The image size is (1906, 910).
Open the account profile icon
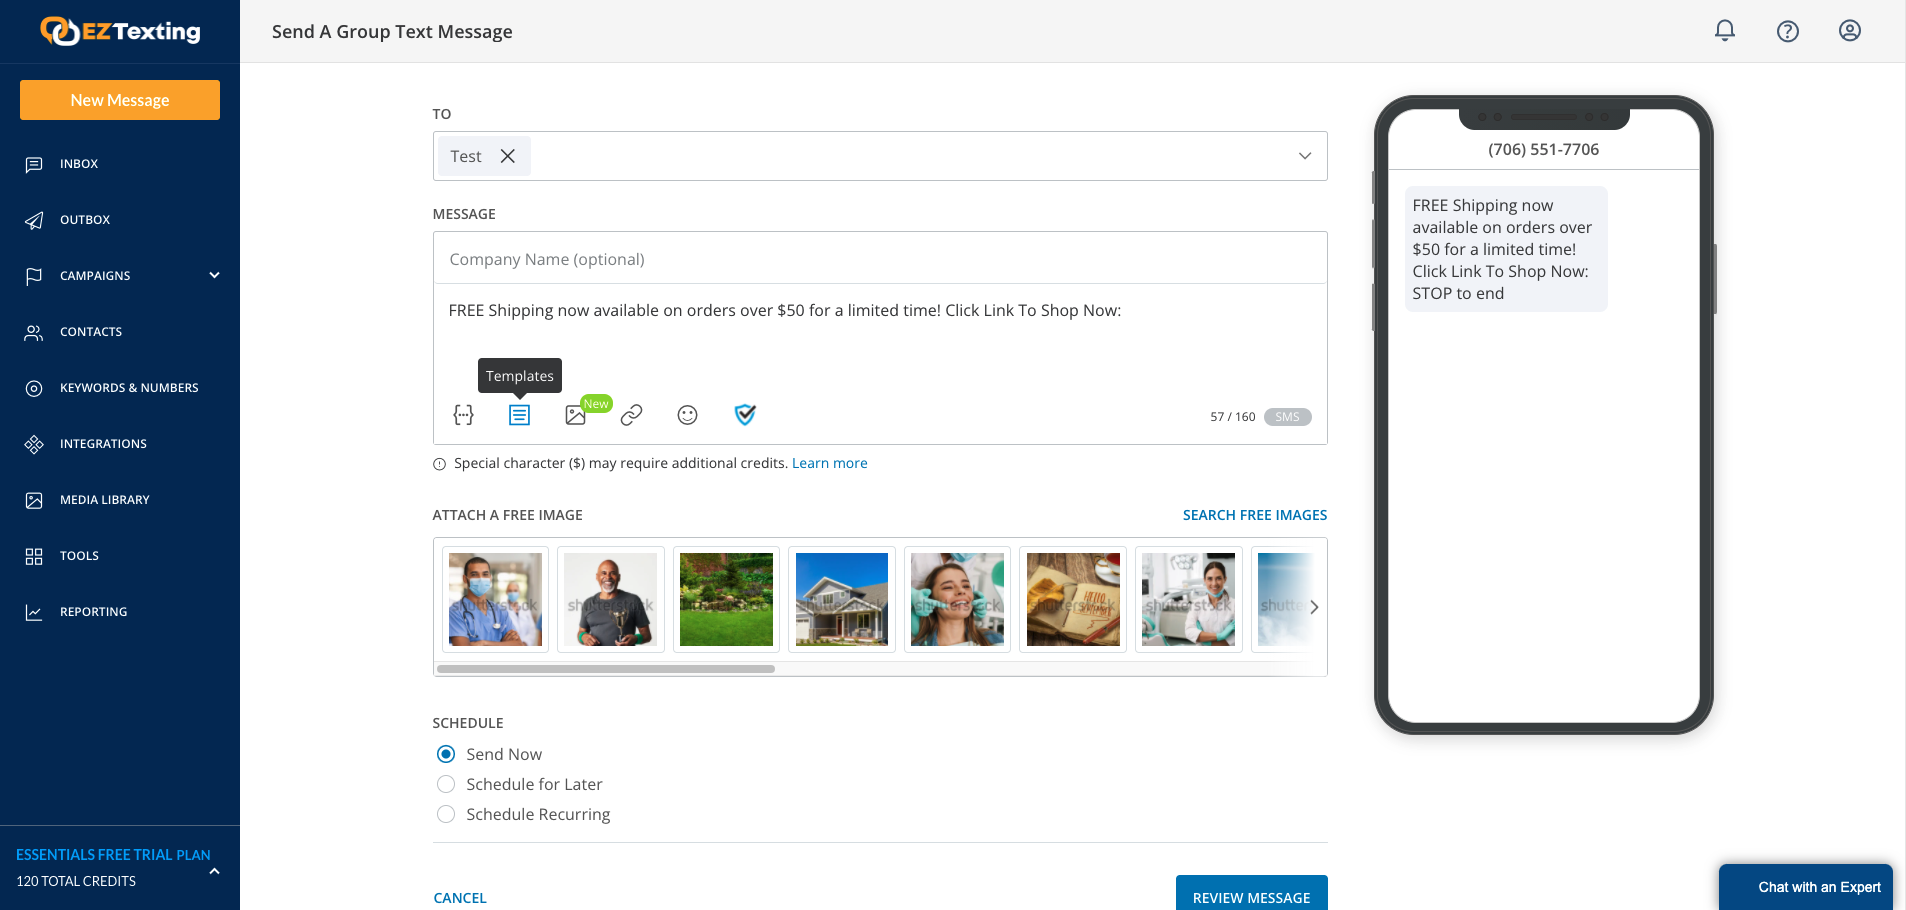pyautogui.click(x=1849, y=30)
